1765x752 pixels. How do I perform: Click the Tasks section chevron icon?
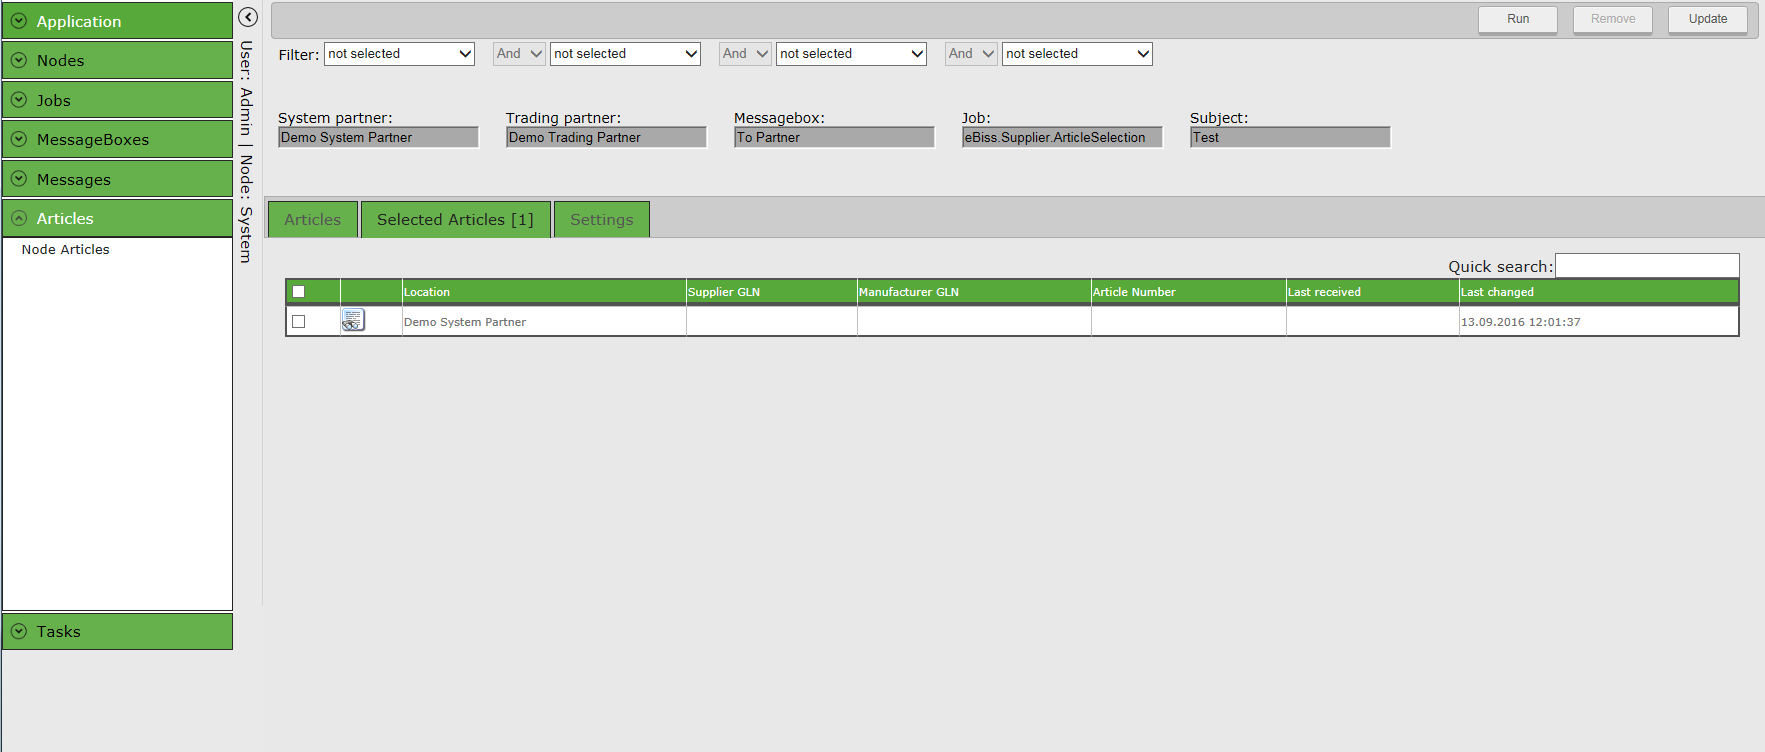[x=19, y=631]
